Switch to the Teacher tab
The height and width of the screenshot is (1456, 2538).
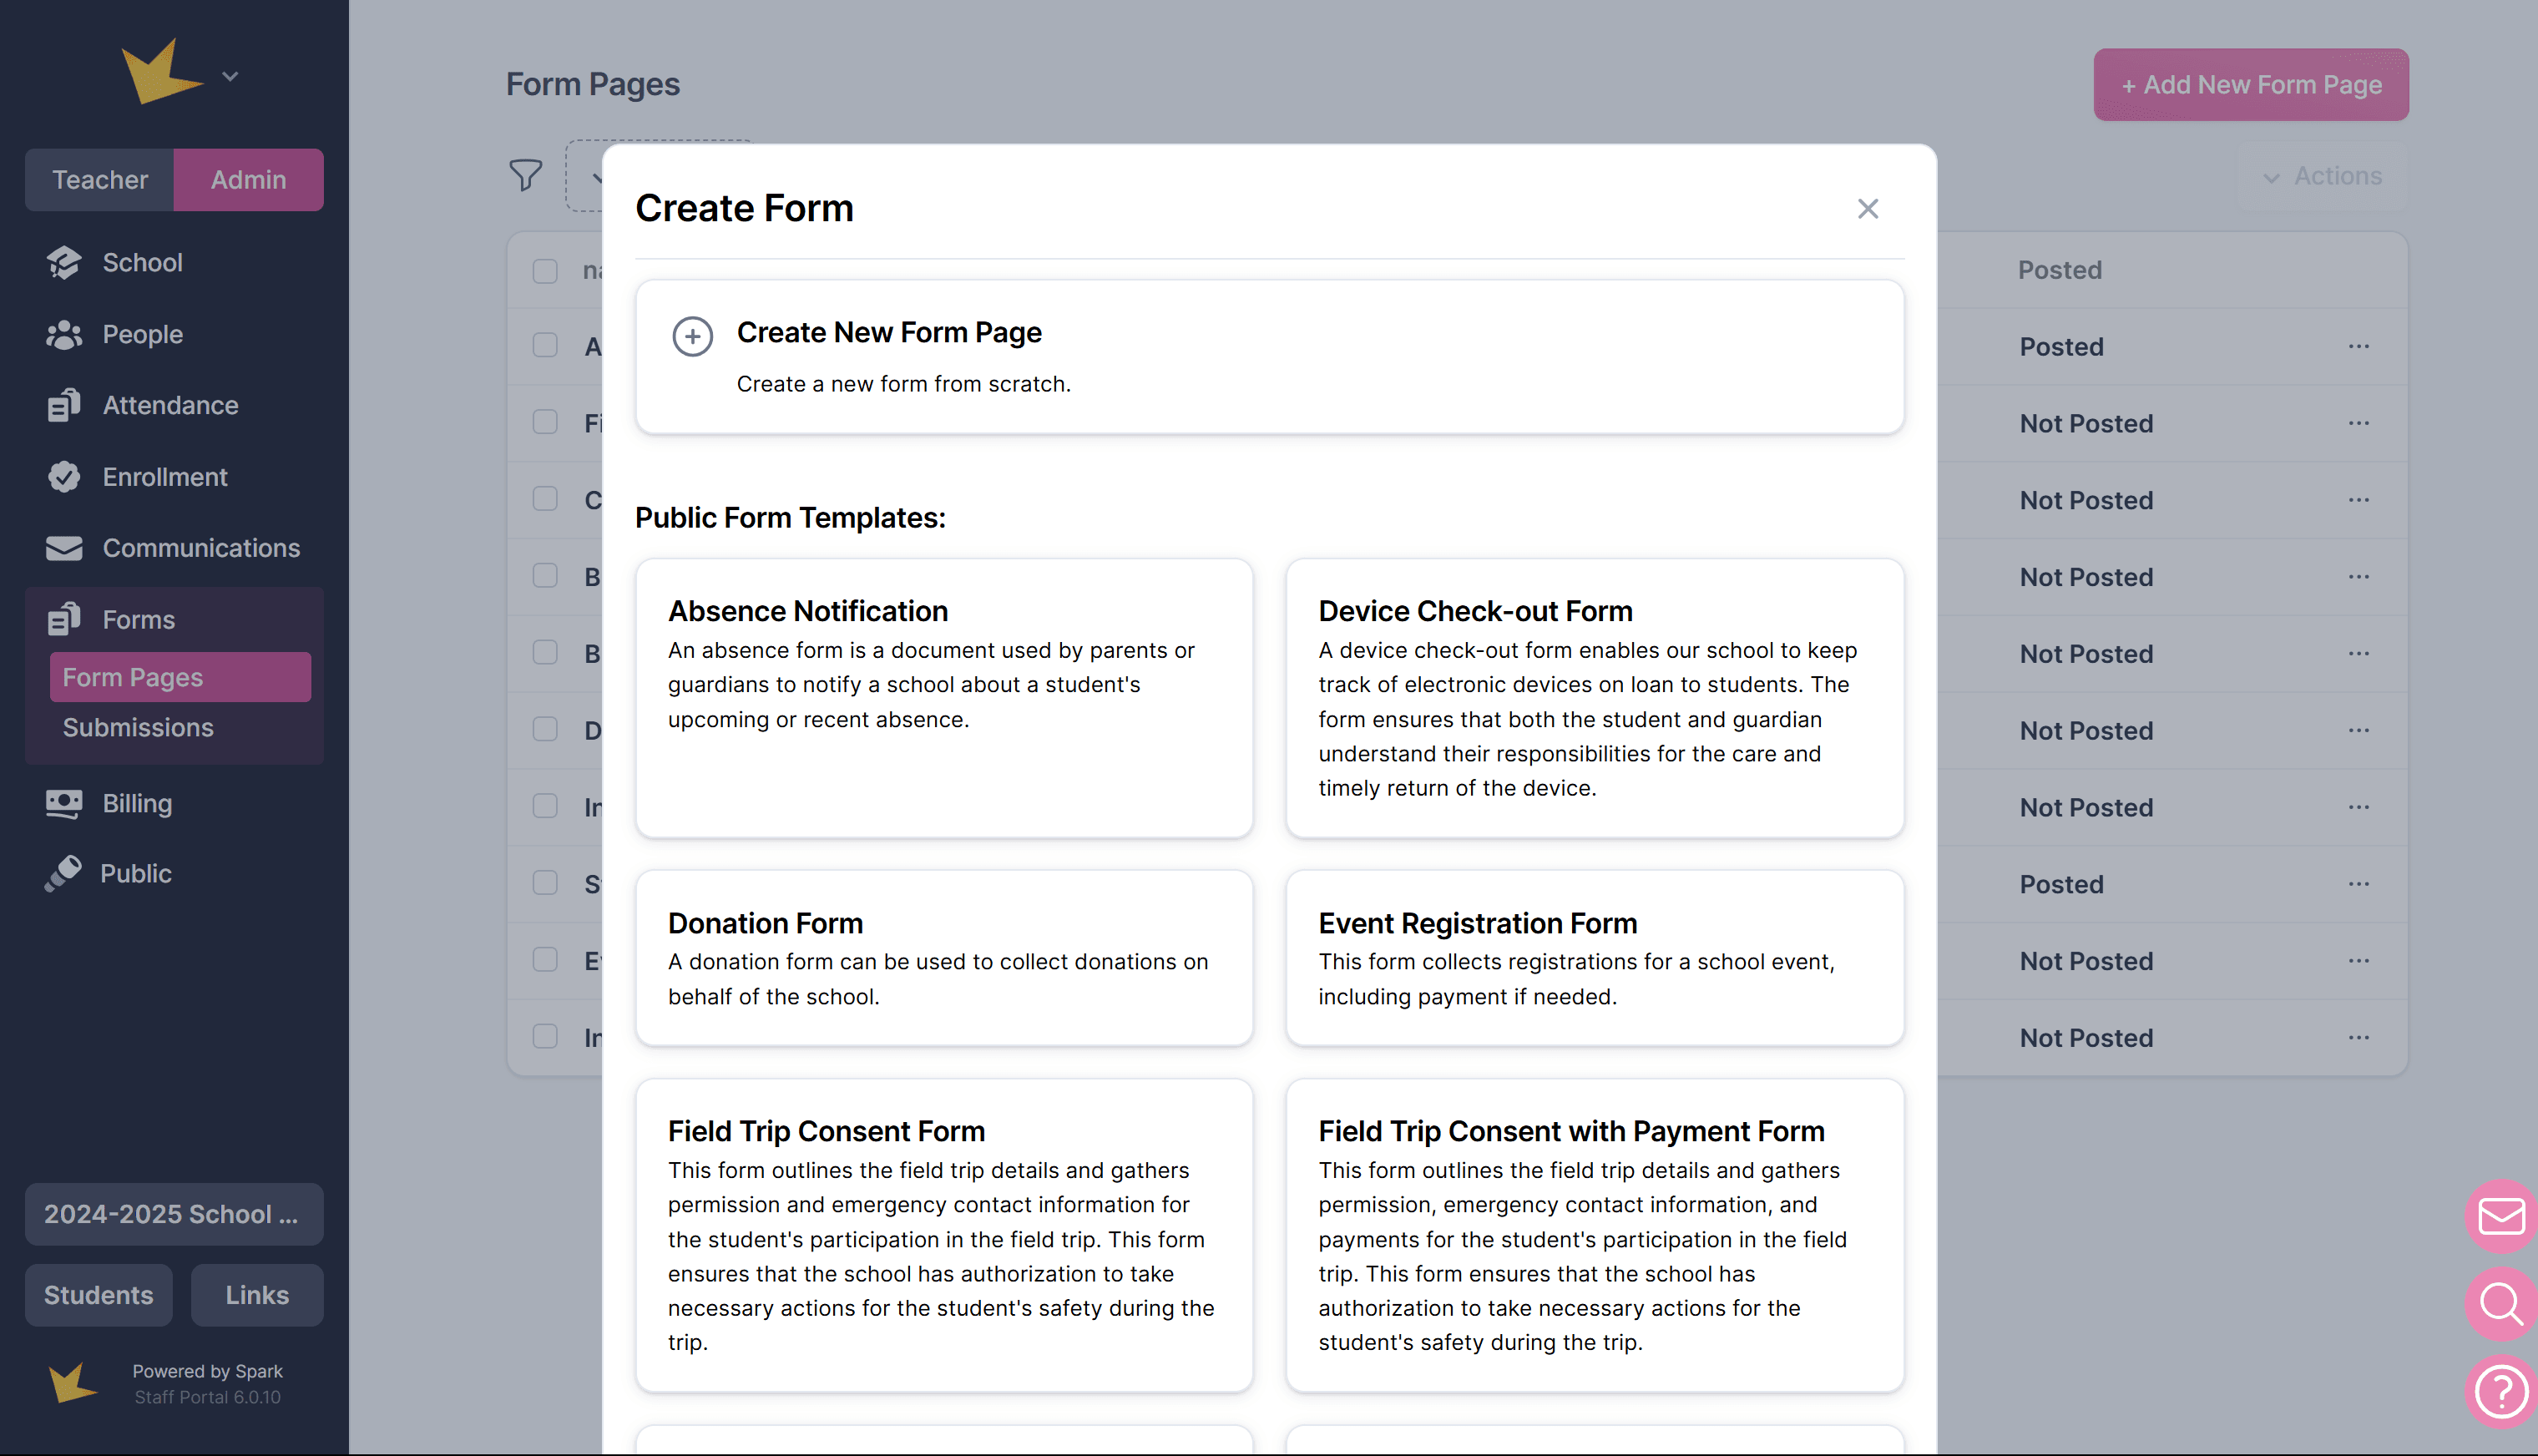pos(99,180)
